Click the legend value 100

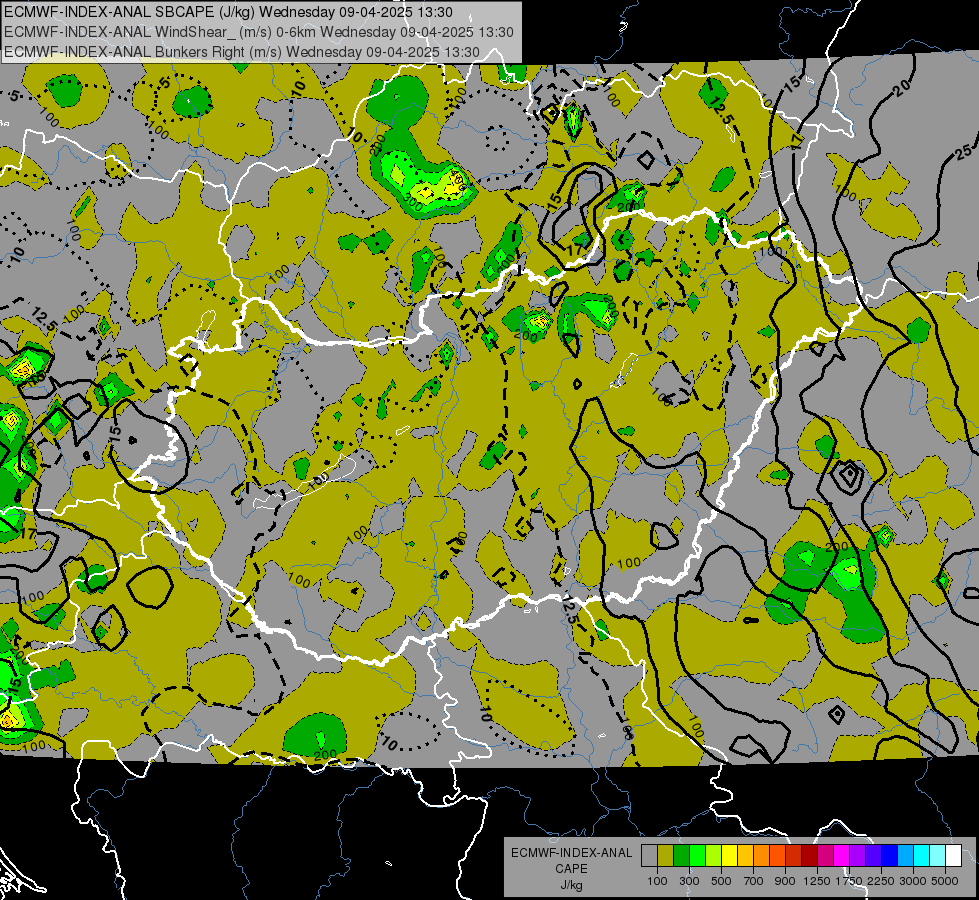(x=657, y=881)
